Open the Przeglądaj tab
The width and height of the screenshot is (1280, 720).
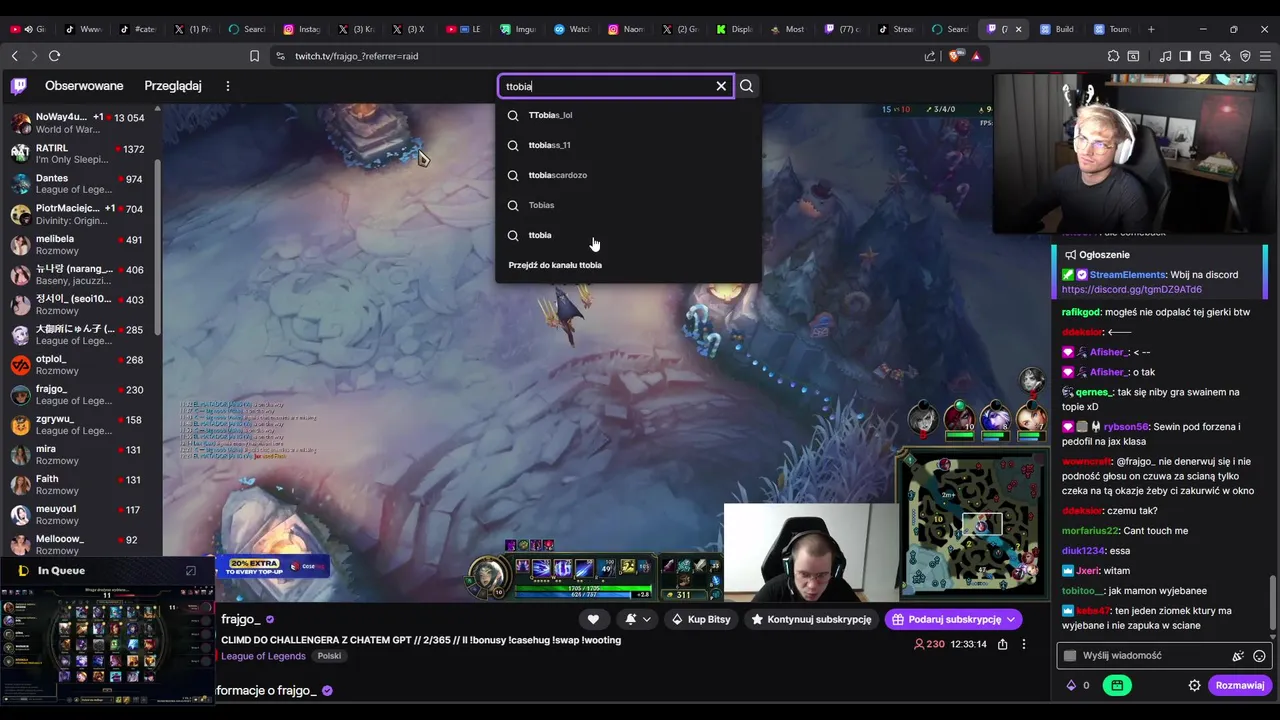click(x=173, y=86)
